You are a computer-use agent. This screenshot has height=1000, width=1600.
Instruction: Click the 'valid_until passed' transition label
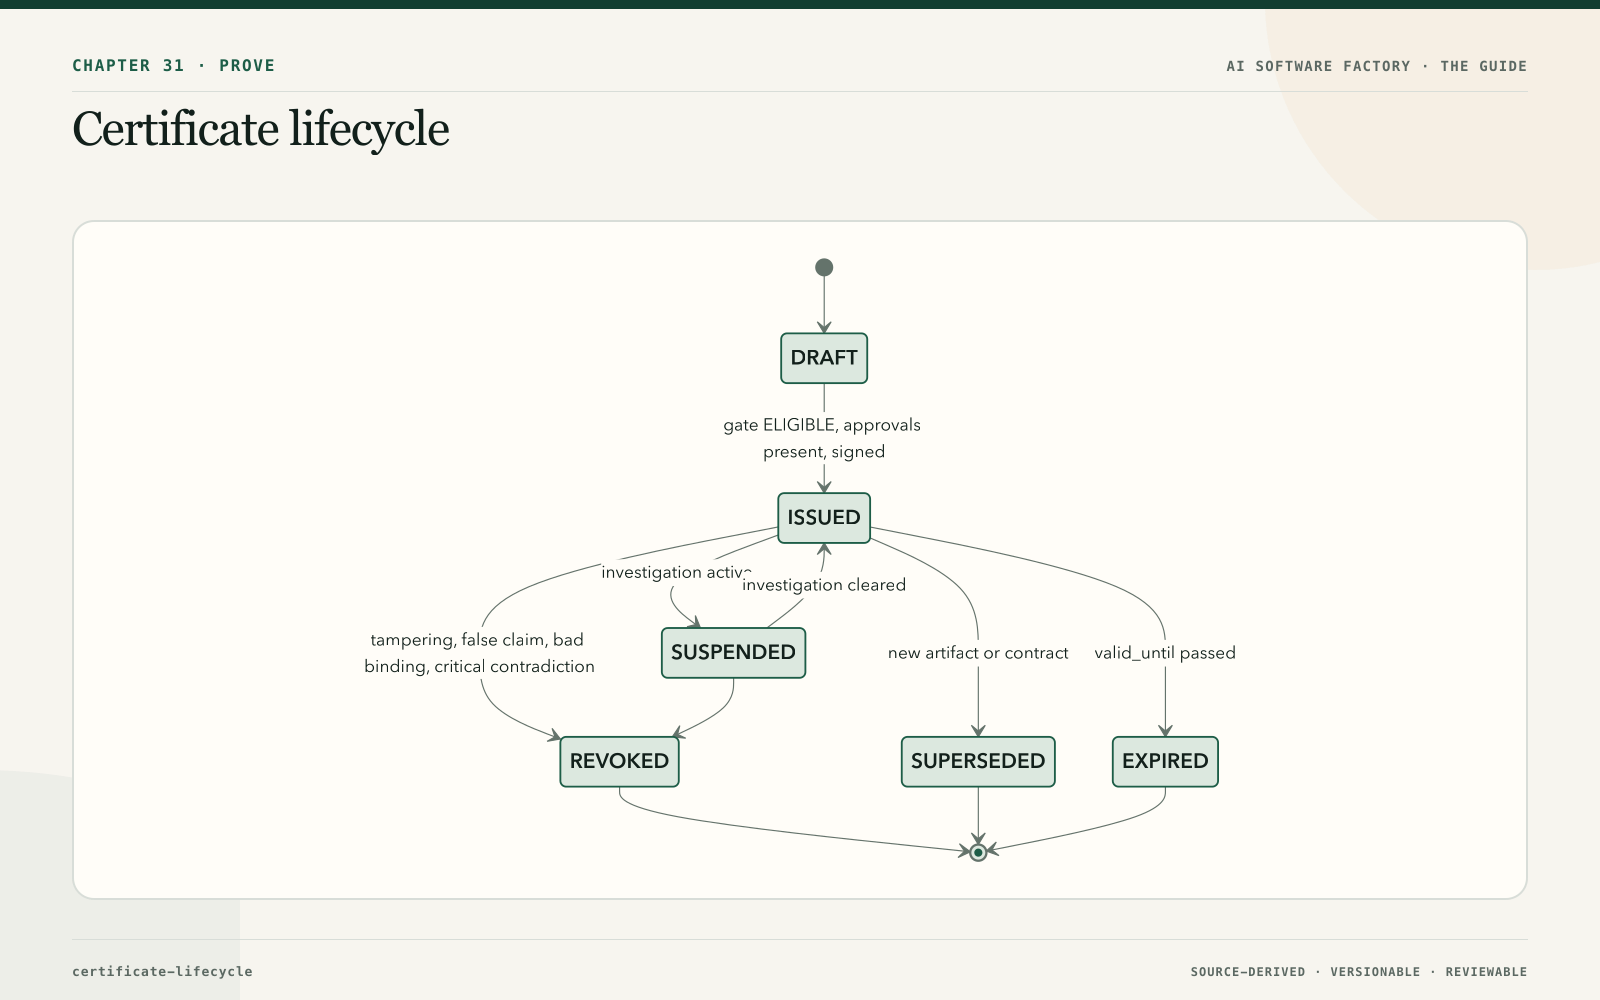1165,653
